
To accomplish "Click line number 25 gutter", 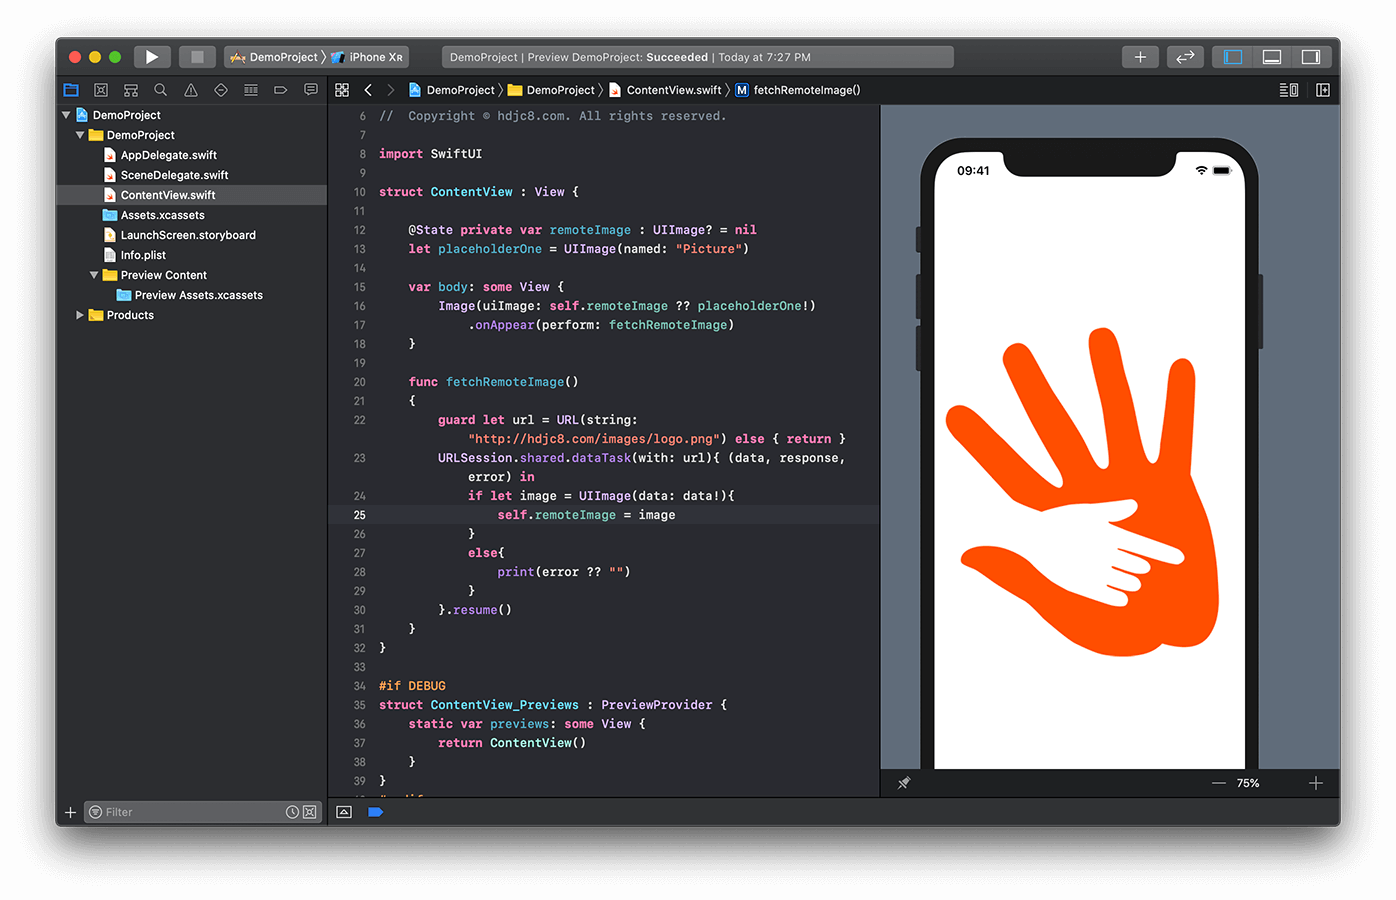I will pos(359,515).
